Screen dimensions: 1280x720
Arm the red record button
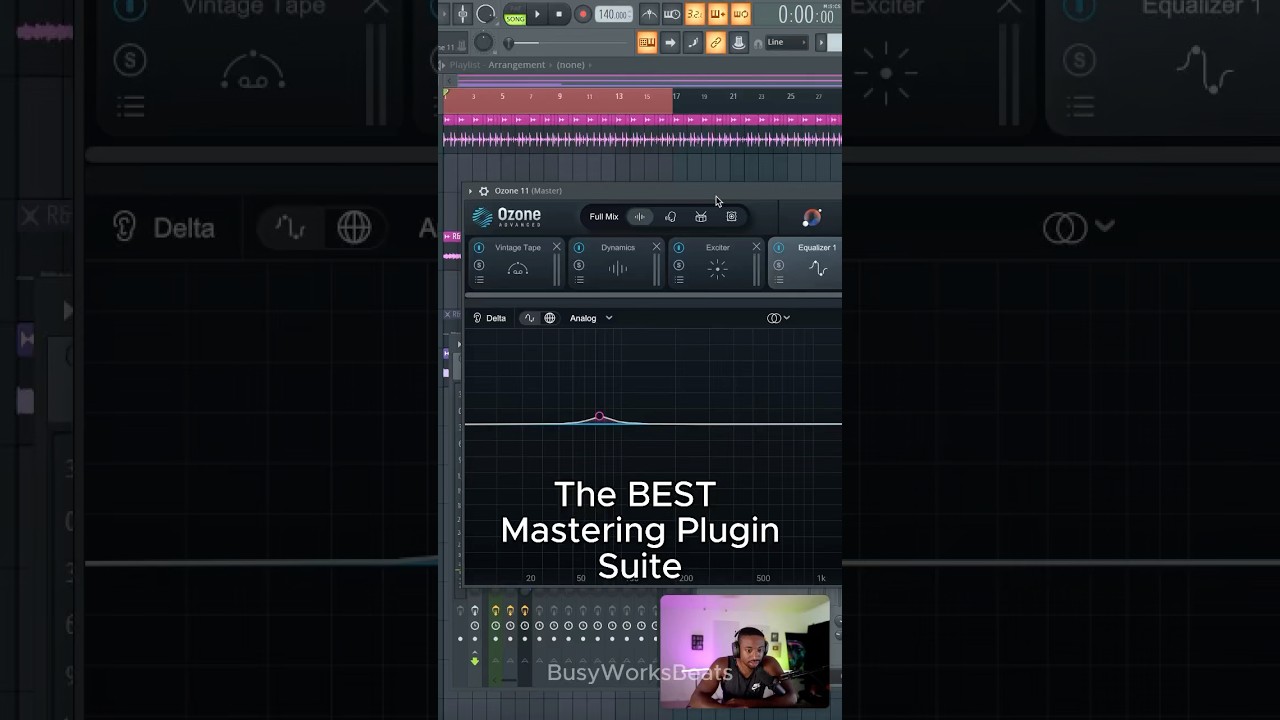tap(582, 14)
